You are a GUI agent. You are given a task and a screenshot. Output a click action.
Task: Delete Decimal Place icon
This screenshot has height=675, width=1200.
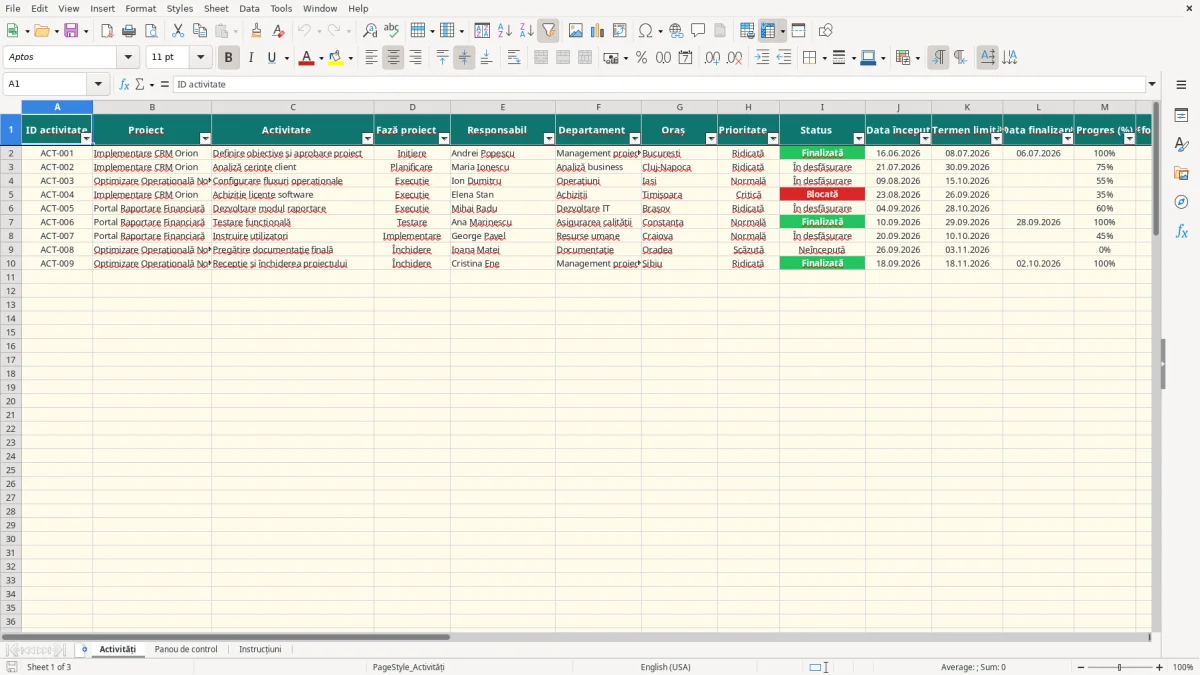click(x=734, y=58)
